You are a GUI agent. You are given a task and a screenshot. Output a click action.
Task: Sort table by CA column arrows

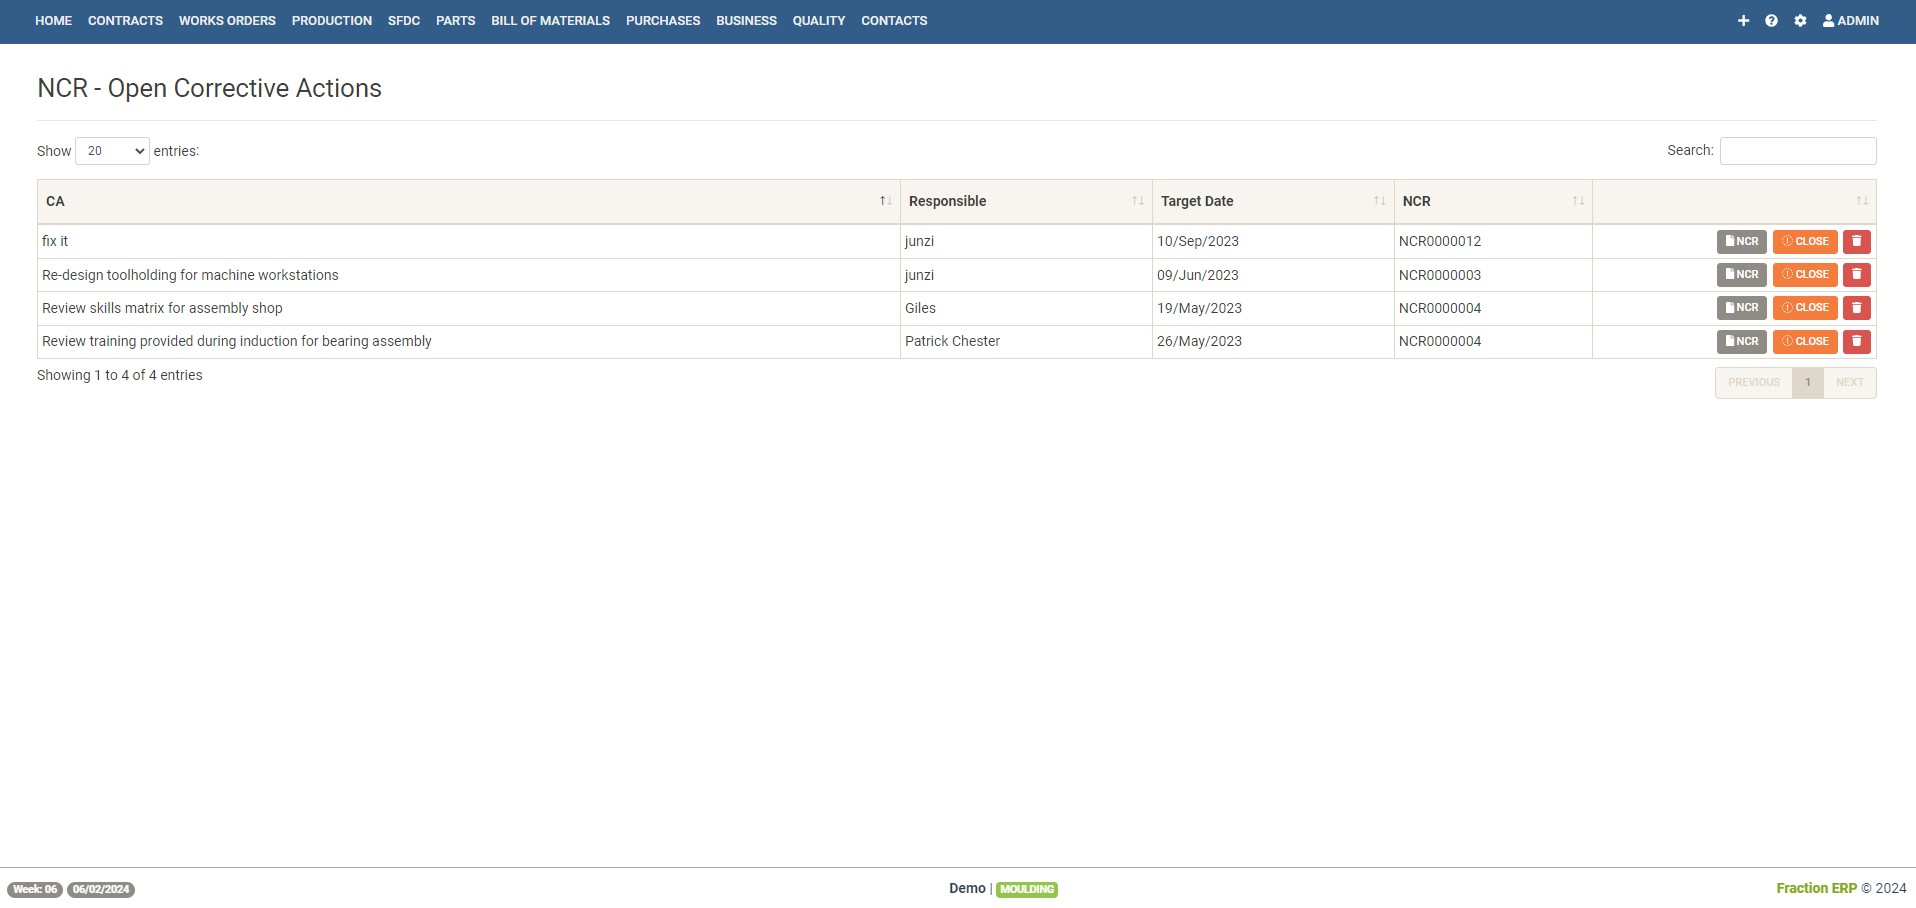885,202
